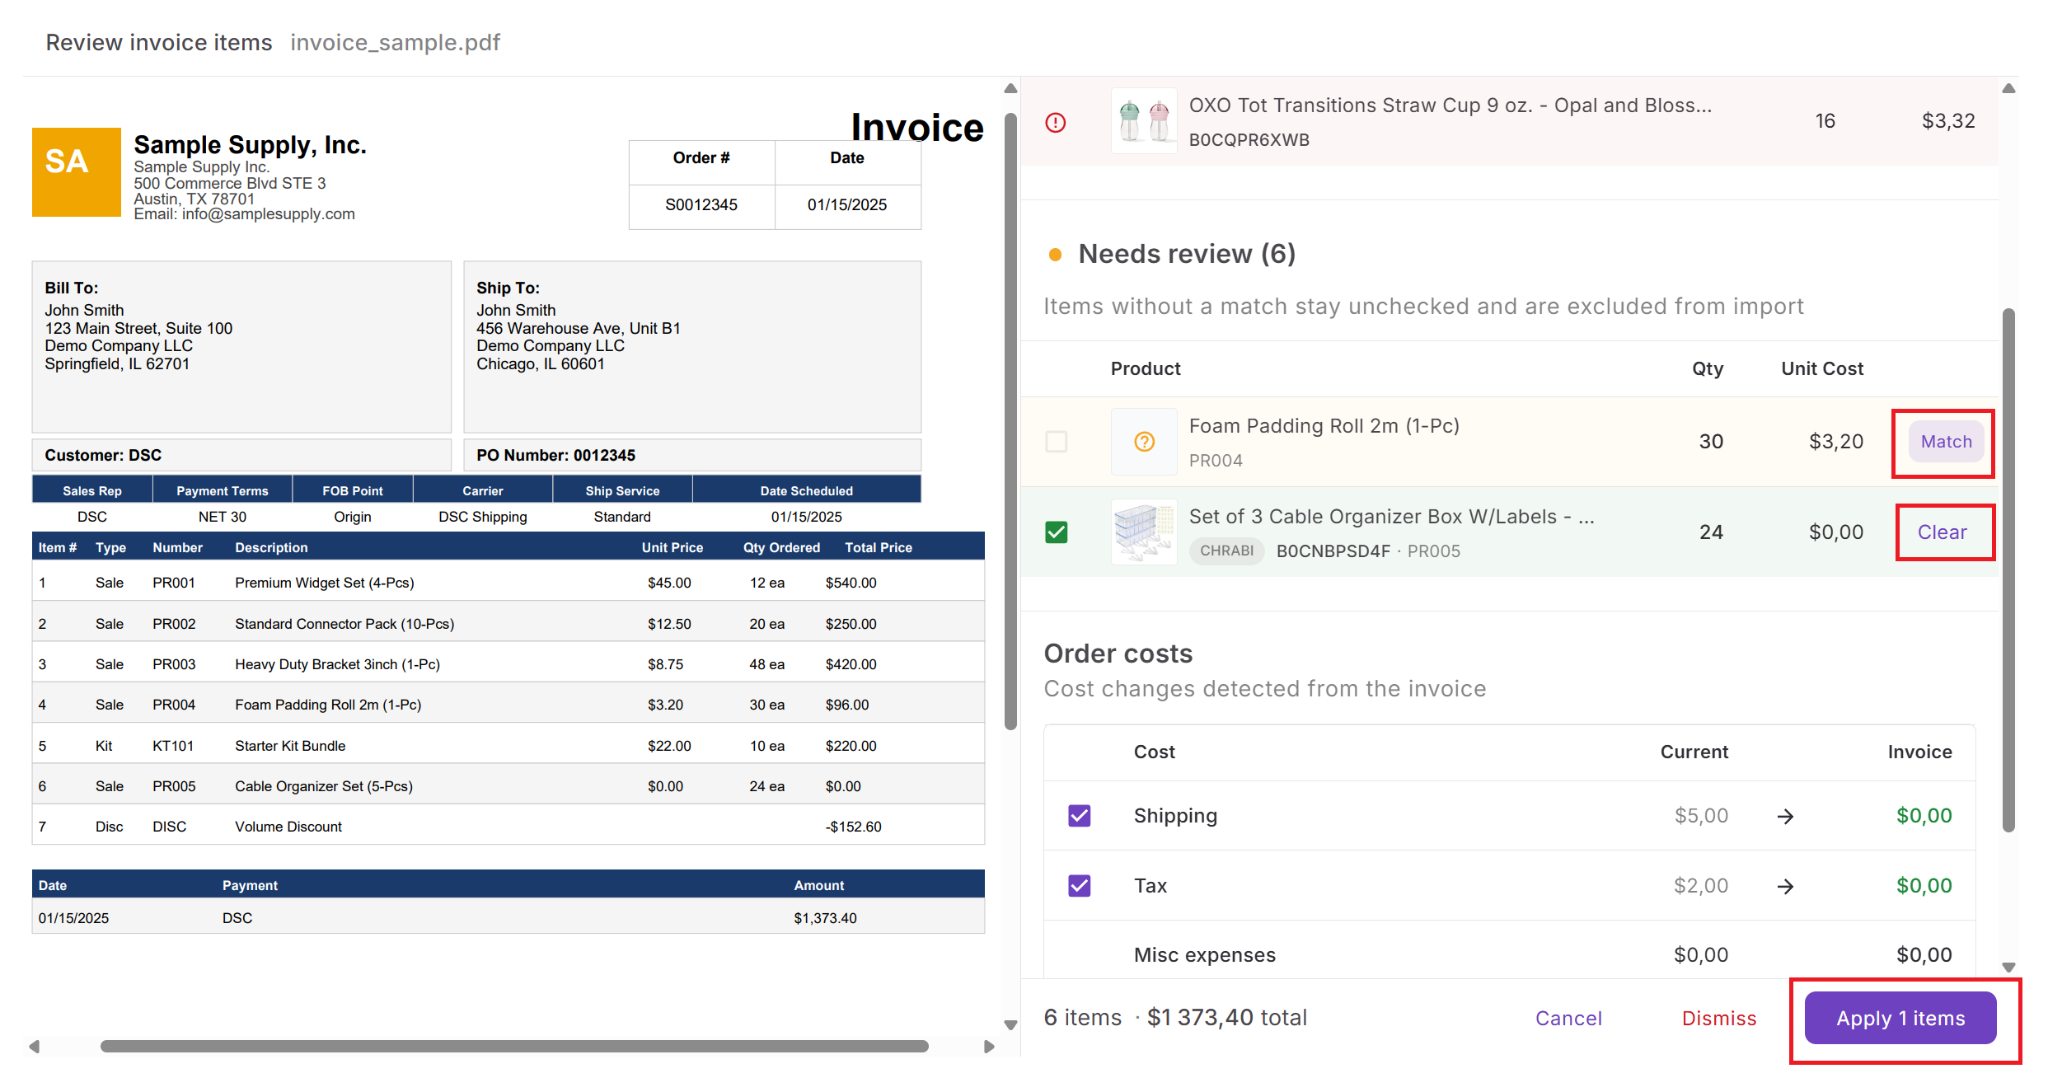The width and height of the screenshot is (2048, 1085).
Task: Click Standard Connector Pack (10-Pcs) row
Action: [508, 624]
